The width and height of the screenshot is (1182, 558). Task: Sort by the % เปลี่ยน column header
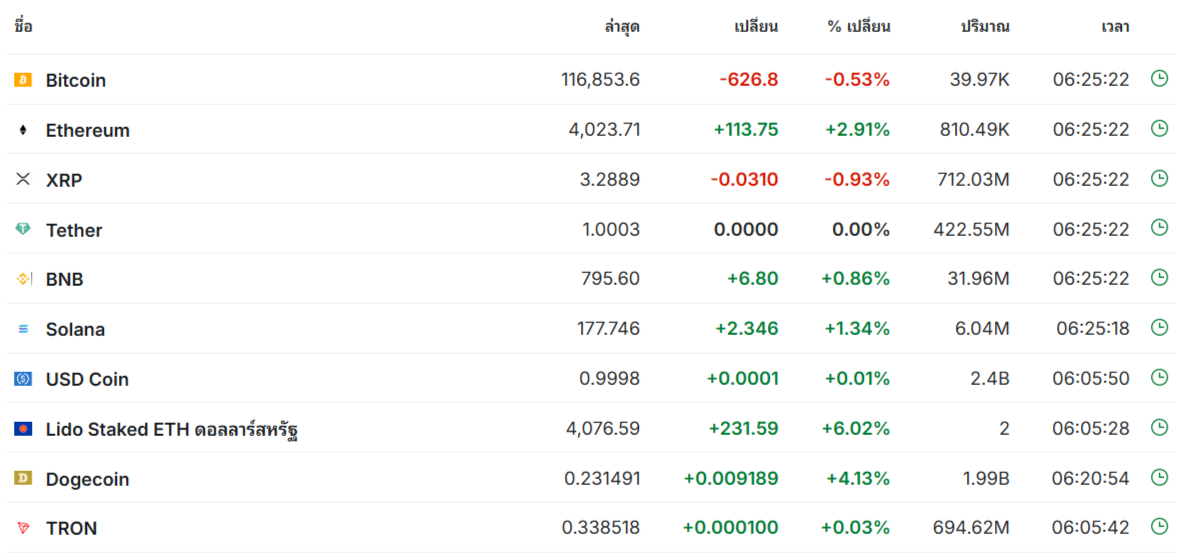pyautogui.click(x=859, y=27)
